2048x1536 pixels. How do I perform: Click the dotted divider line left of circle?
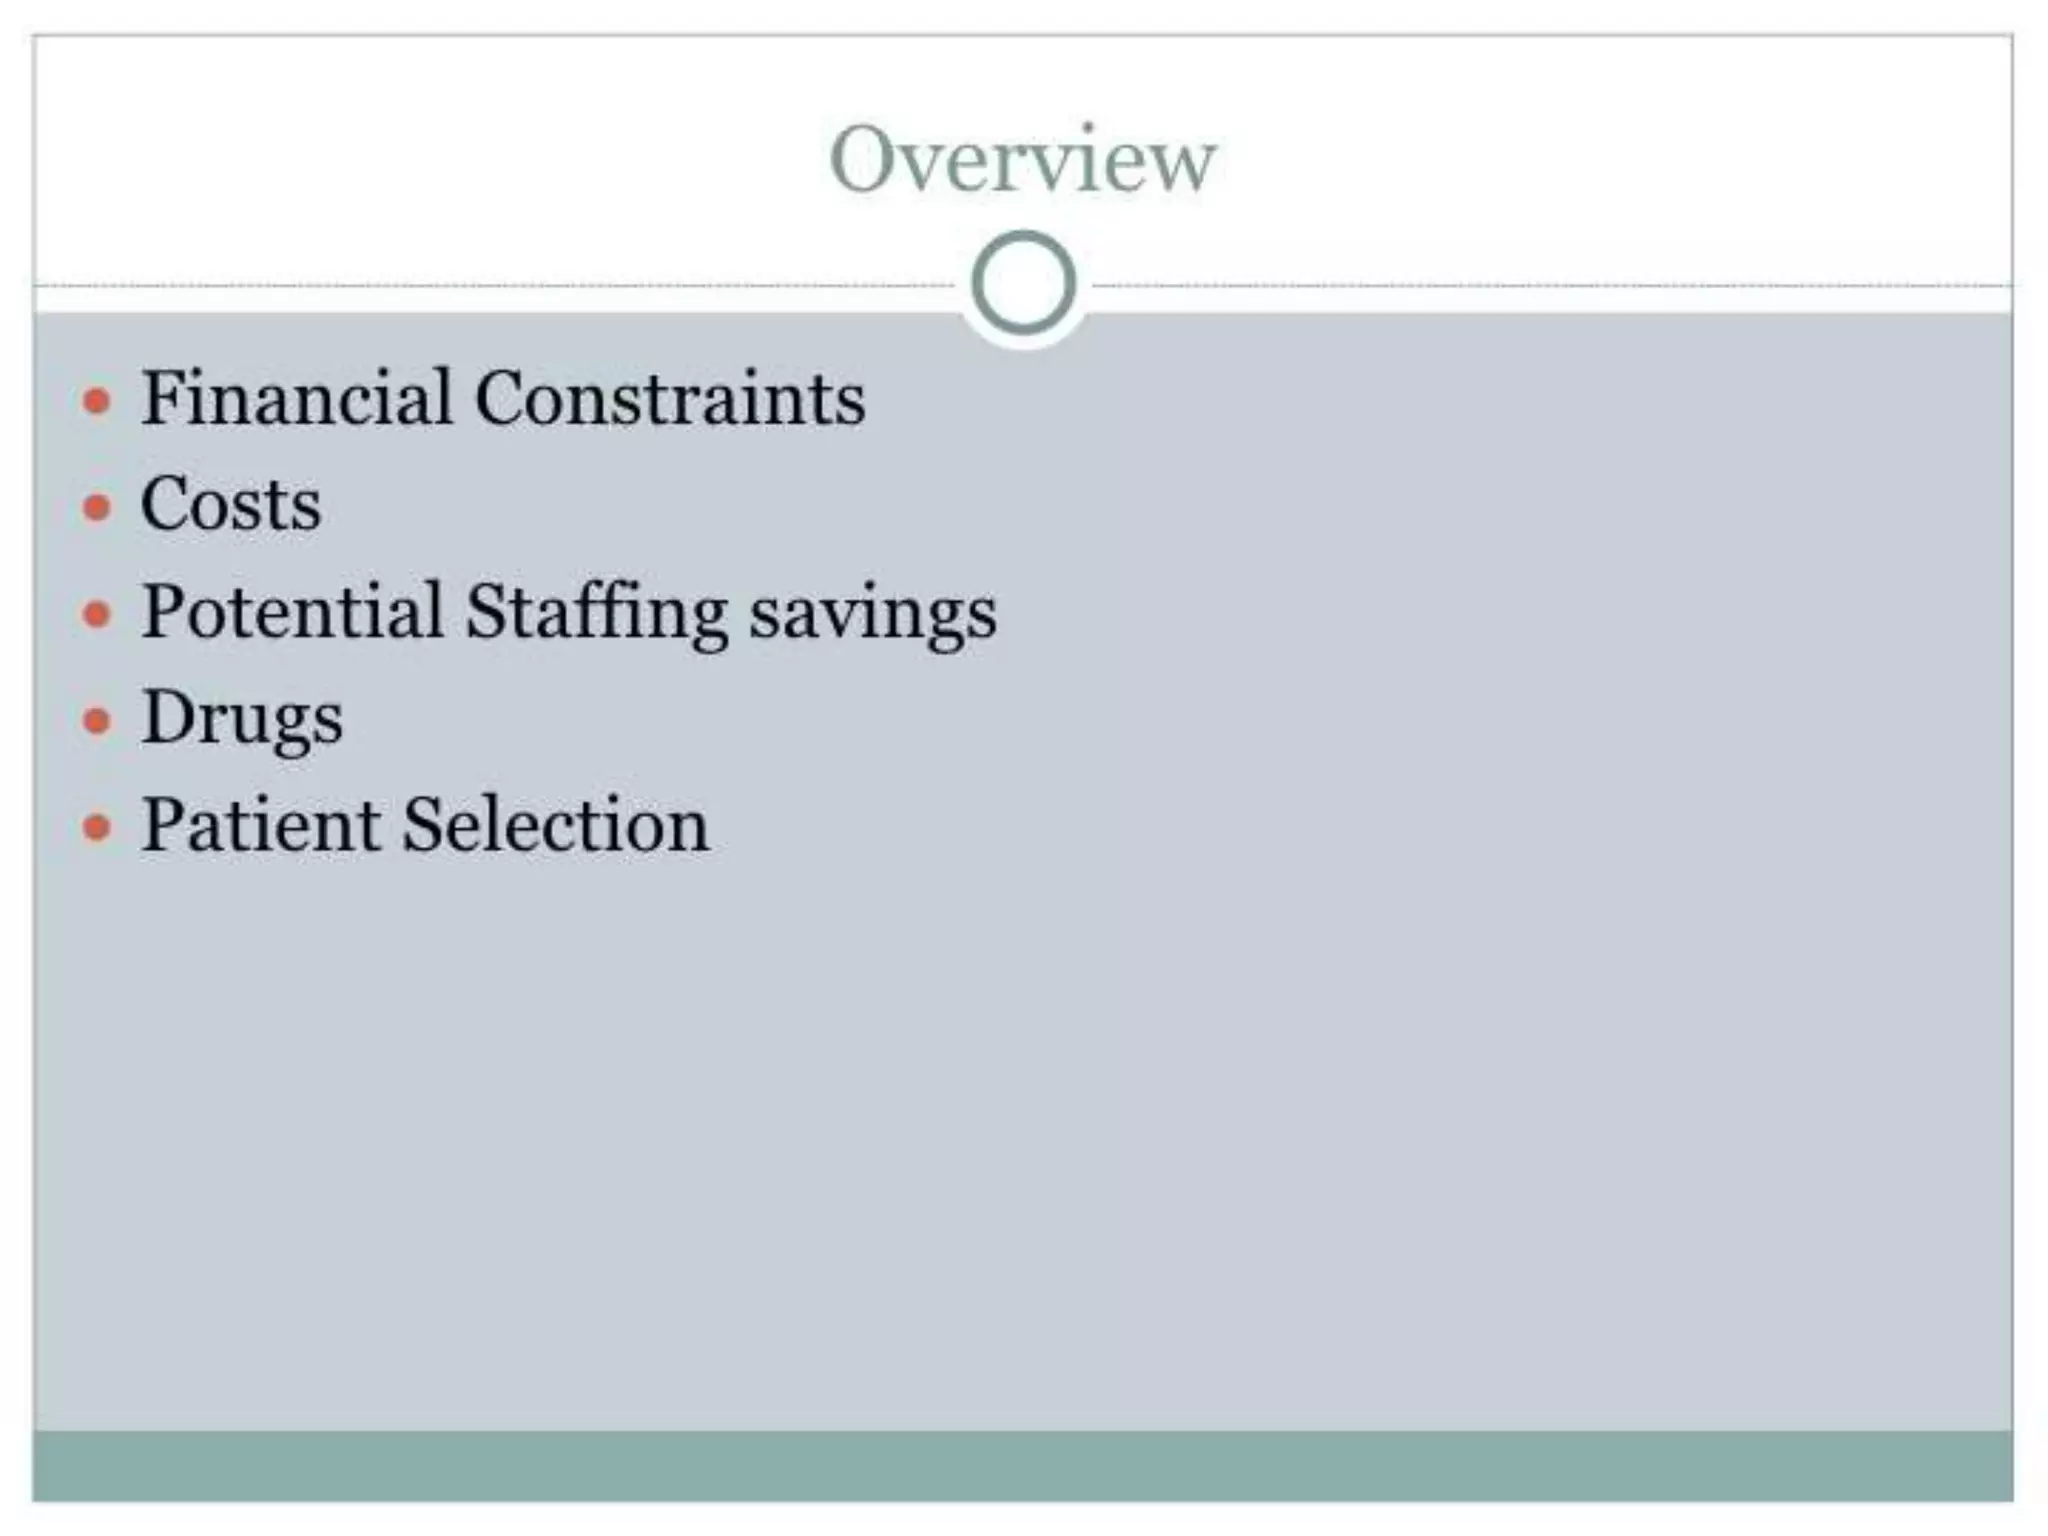tap(495, 286)
